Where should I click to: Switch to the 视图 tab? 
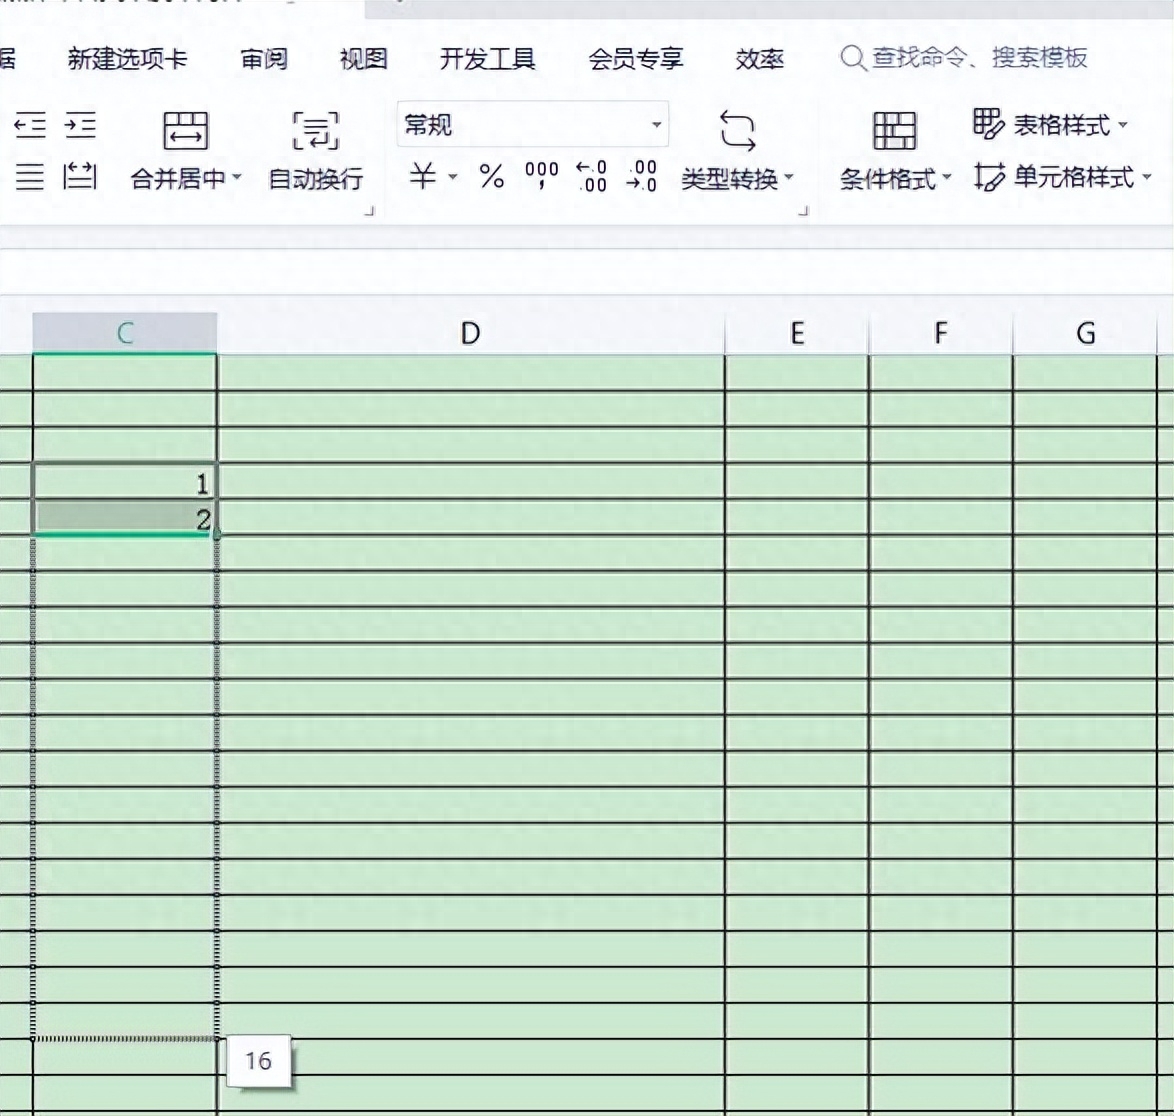point(363,58)
